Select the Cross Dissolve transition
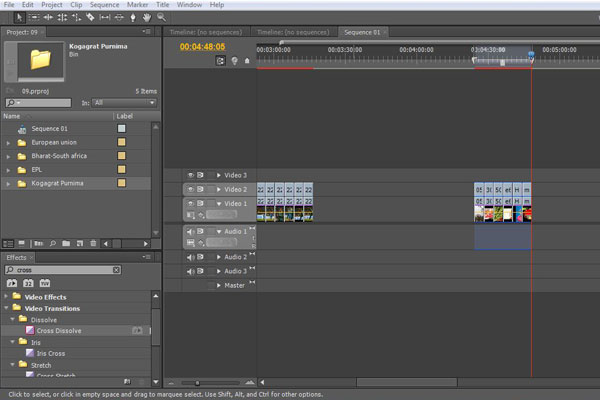The height and width of the screenshot is (400, 600). (x=61, y=331)
